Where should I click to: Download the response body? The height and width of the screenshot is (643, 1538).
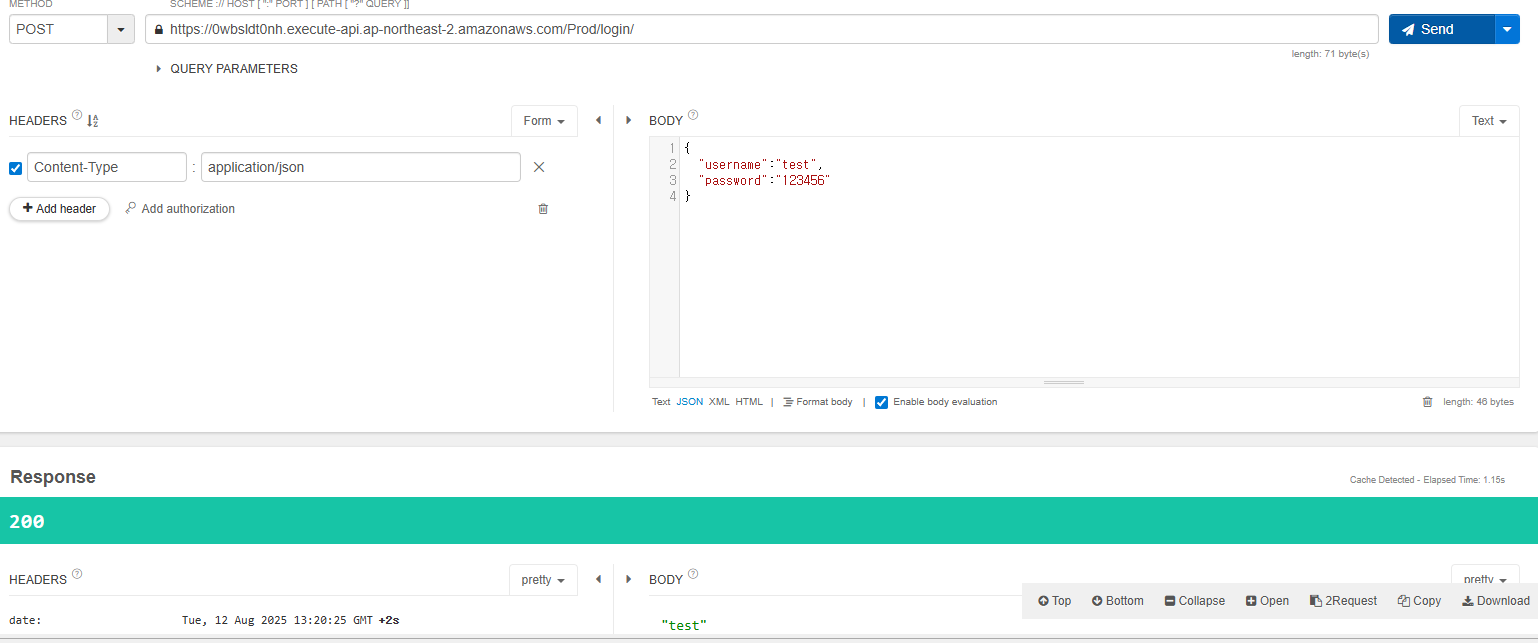click(x=1495, y=601)
